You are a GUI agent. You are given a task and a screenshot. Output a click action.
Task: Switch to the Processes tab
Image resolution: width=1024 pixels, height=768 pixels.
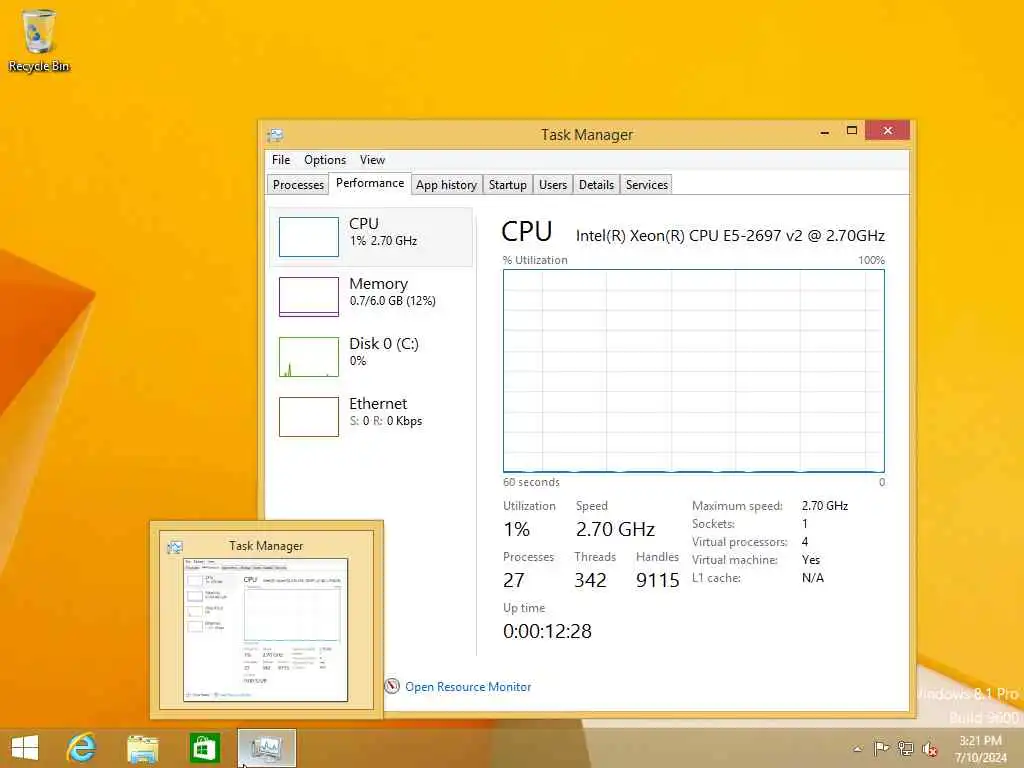(x=298, y=185)
